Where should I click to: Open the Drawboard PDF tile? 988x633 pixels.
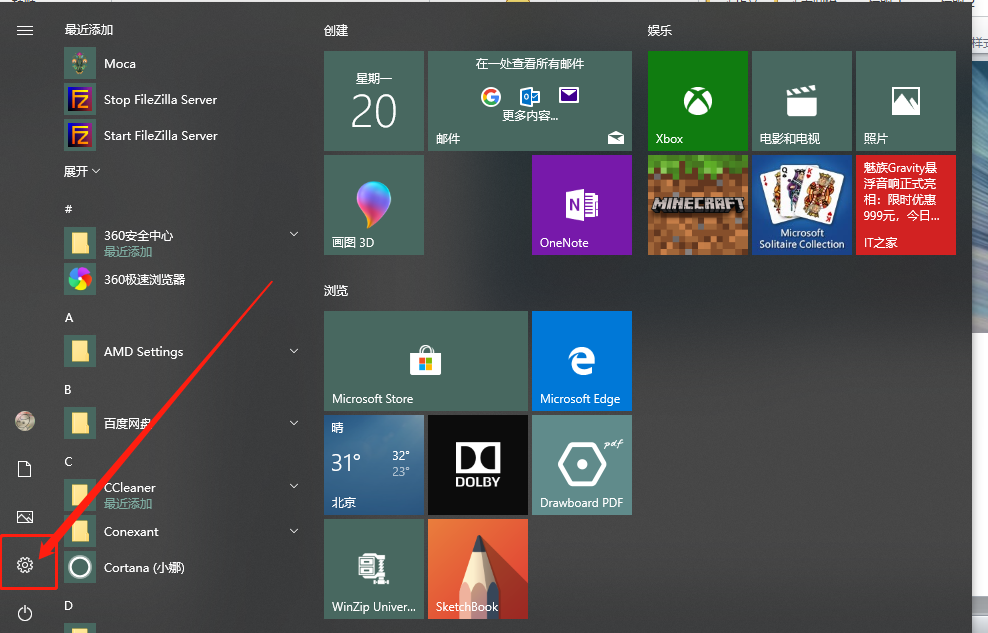click(582, 465)
